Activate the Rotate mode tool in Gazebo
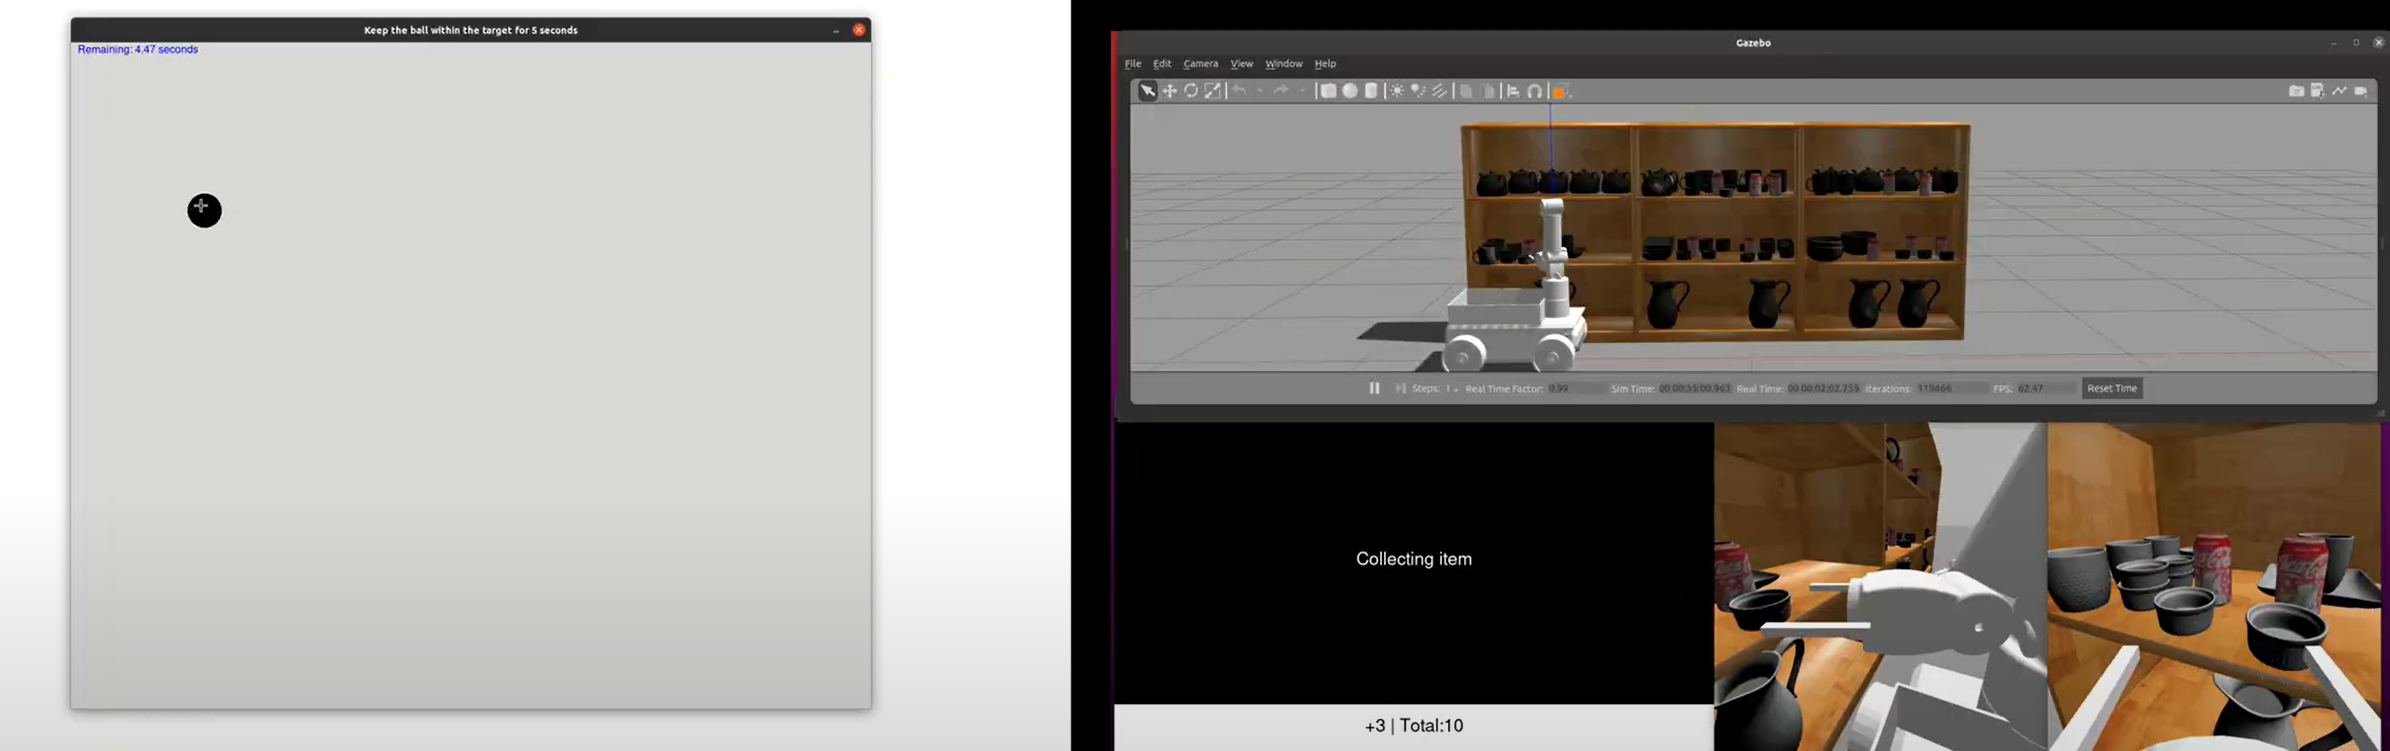The width and height of the screenshot is (2390, 751). (x=1191, y=91)
